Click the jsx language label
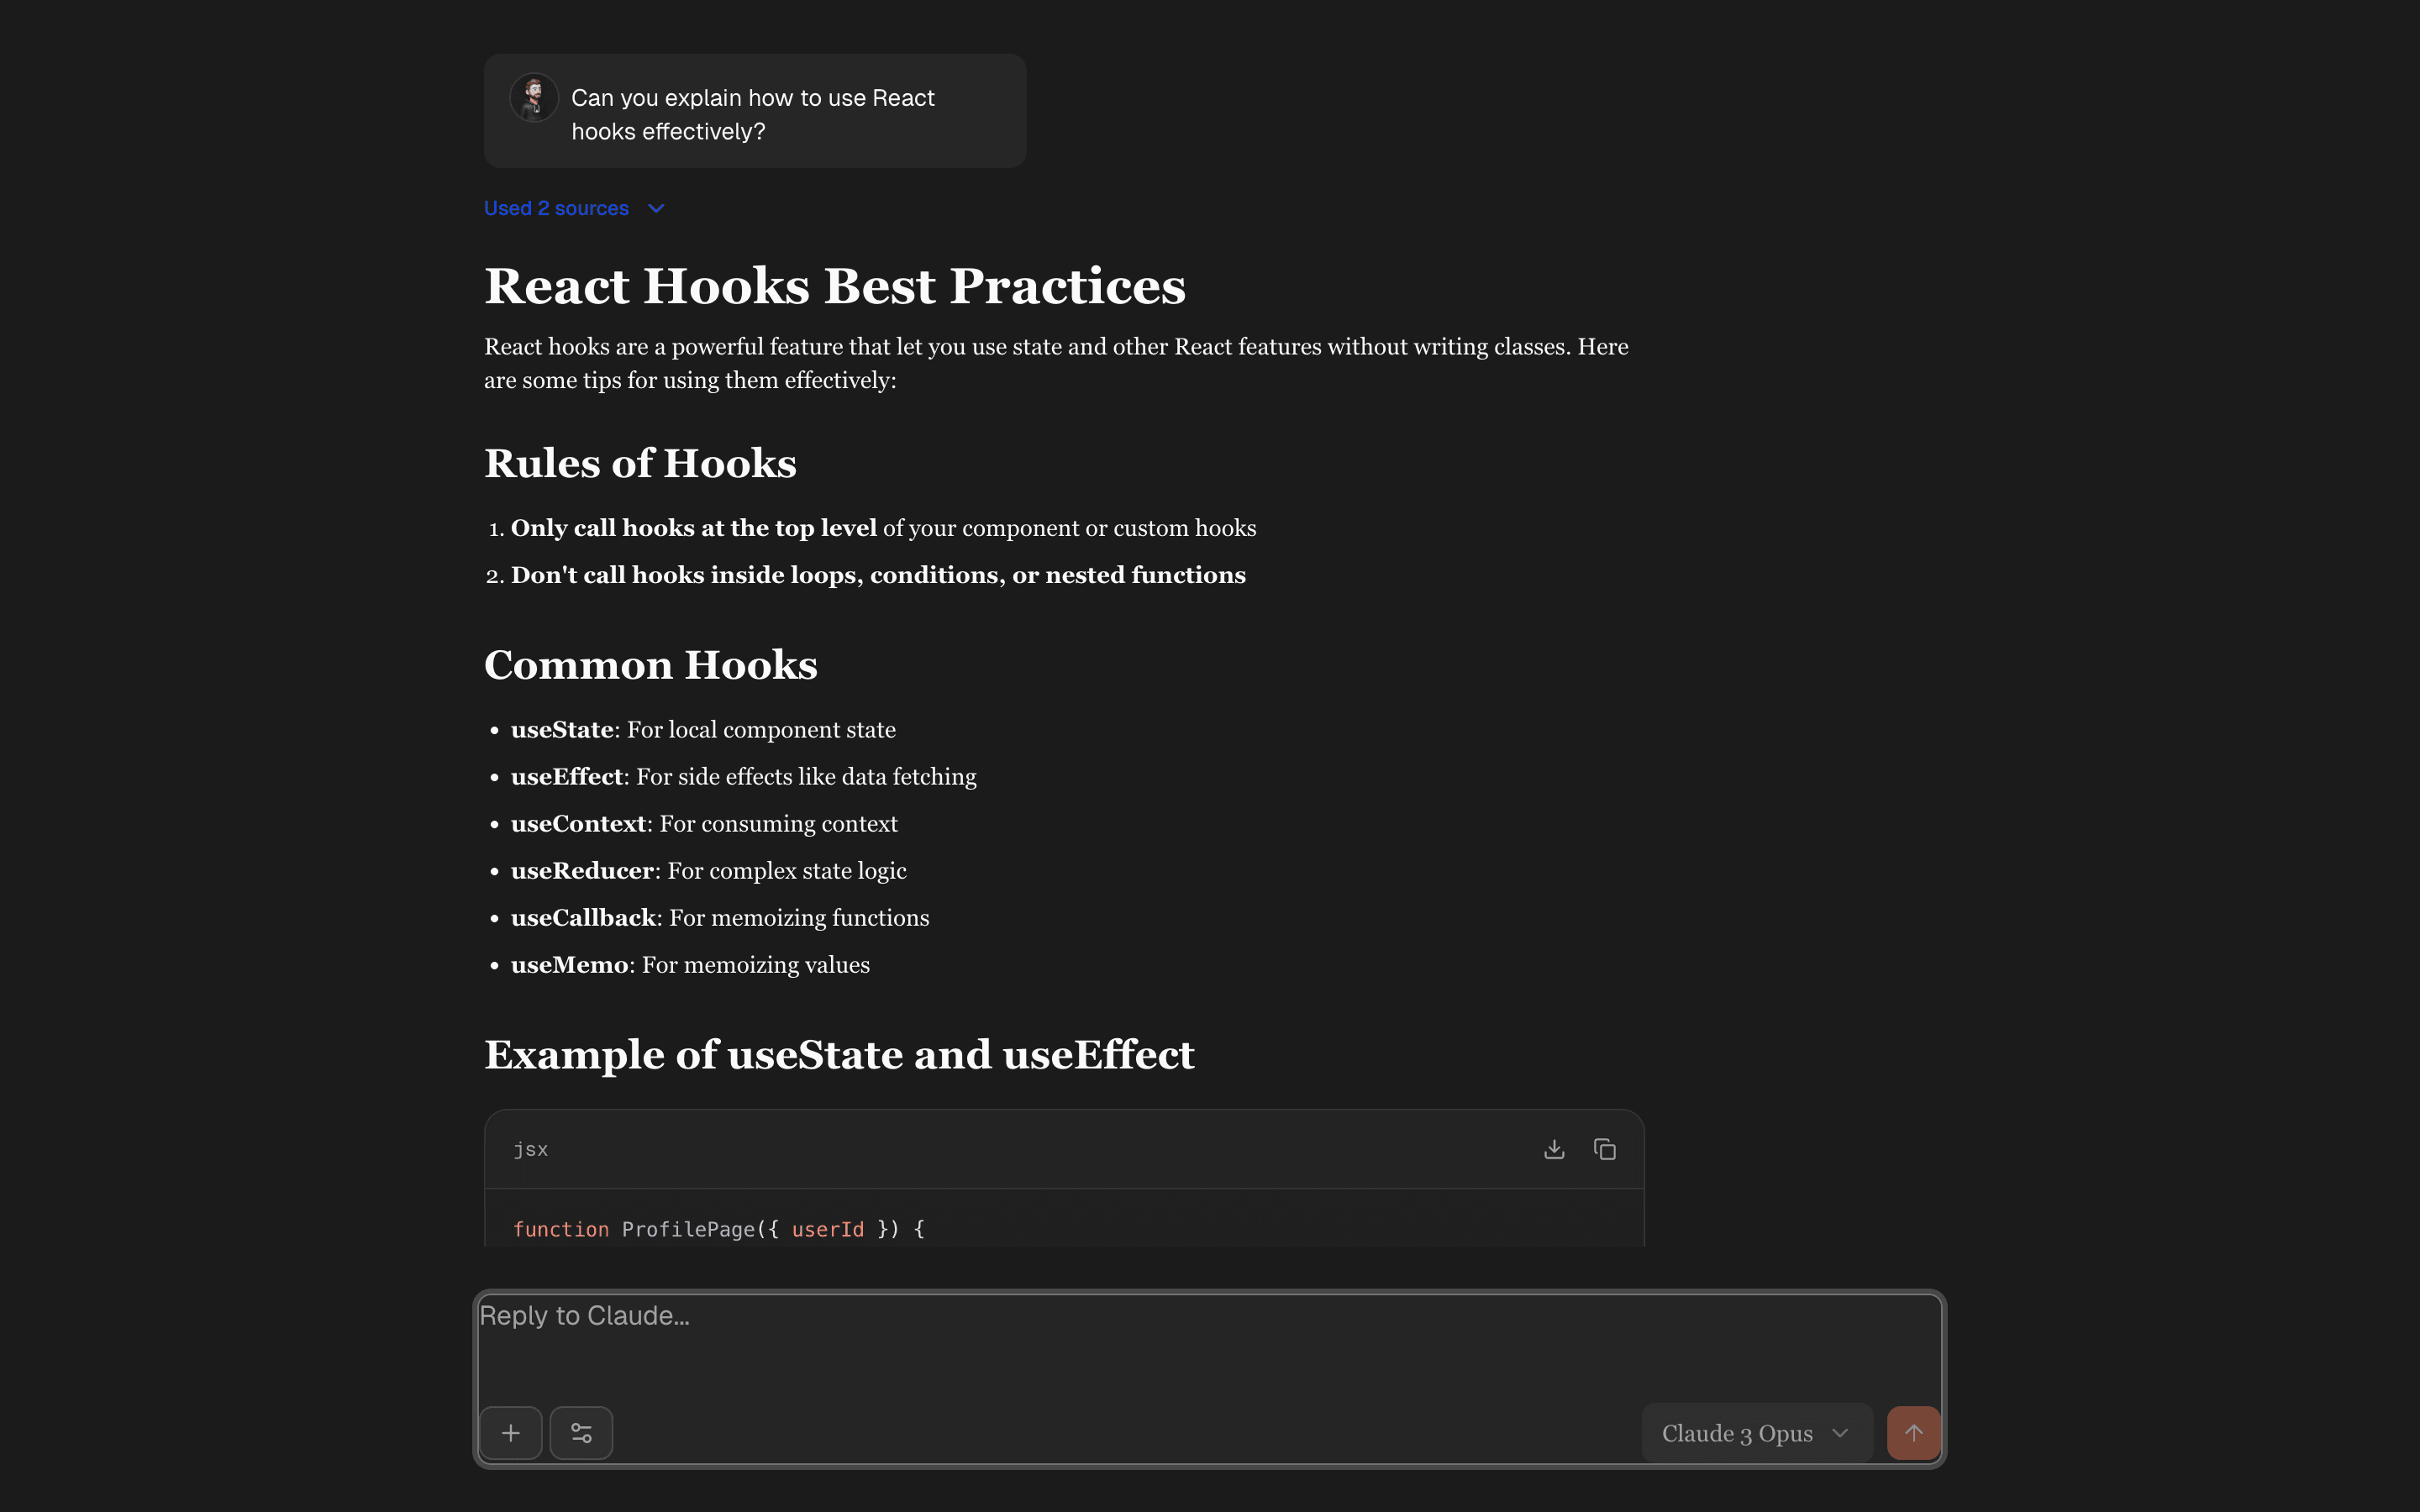The height and width of the screenshot is (1512, 2420). click(530, 1150)
